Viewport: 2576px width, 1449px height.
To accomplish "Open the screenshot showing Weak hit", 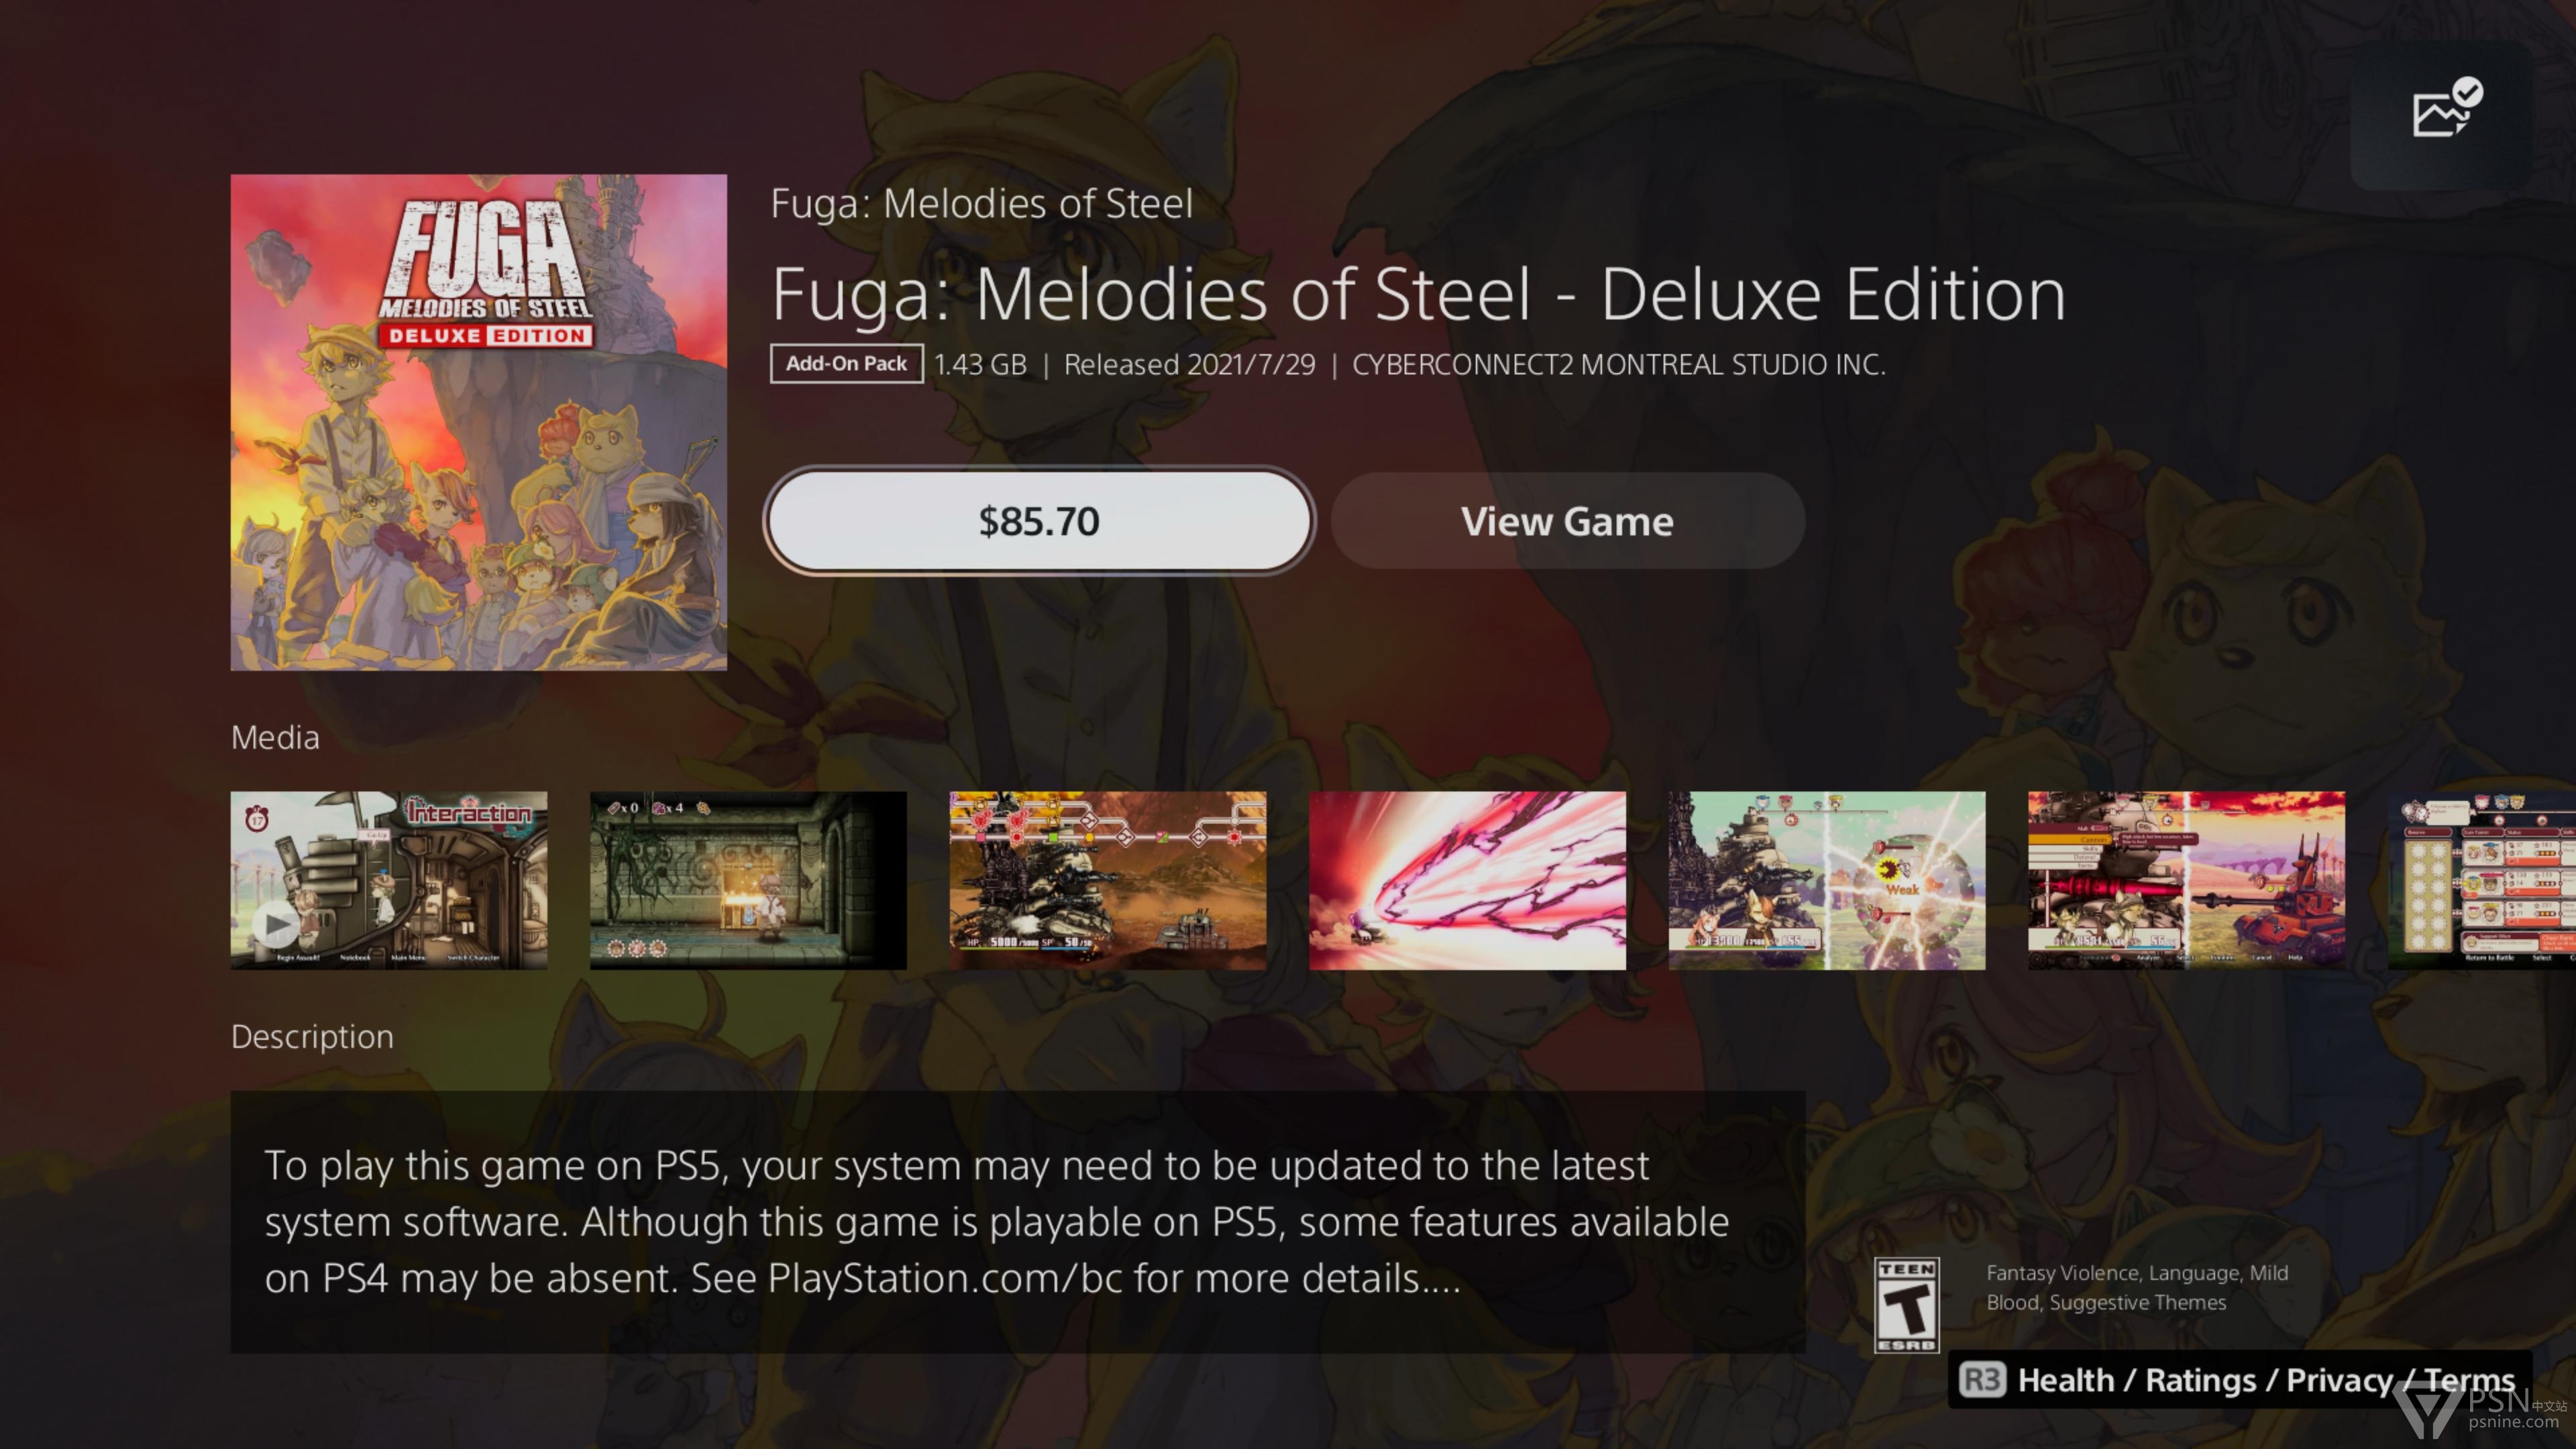I will pyautogui.click(x=1826, y=880).
